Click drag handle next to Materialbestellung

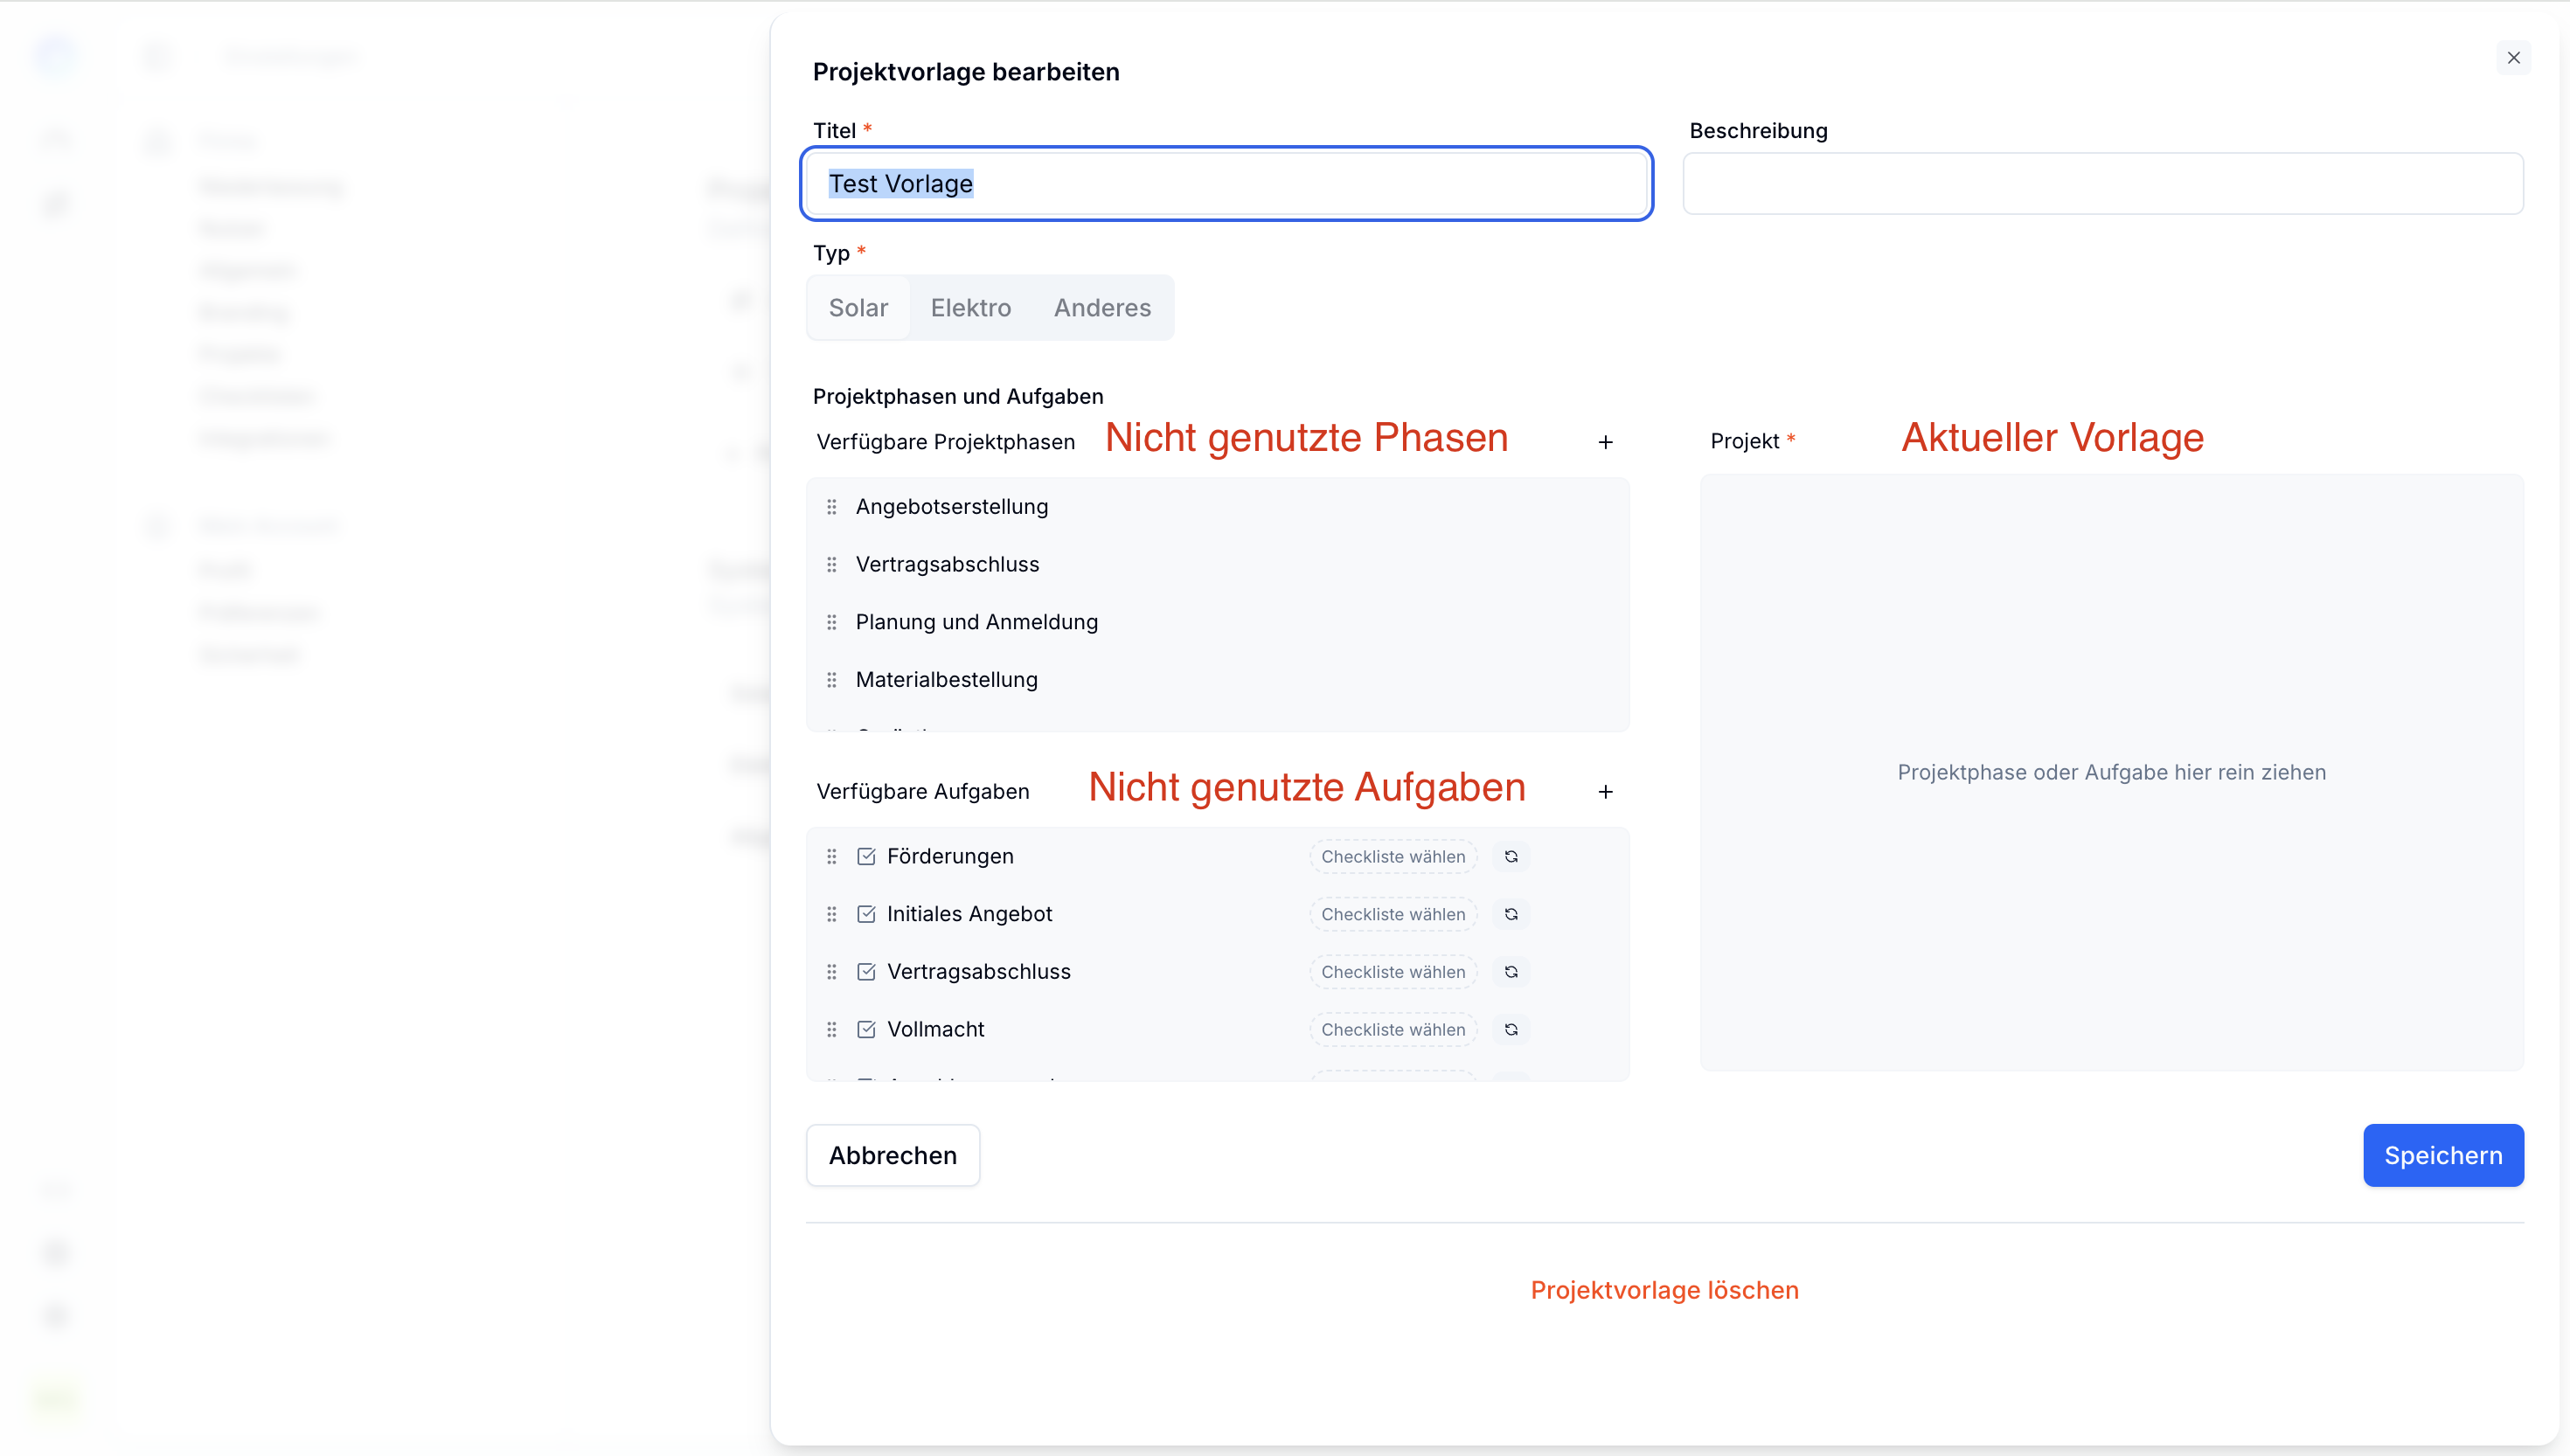(831, 680)
